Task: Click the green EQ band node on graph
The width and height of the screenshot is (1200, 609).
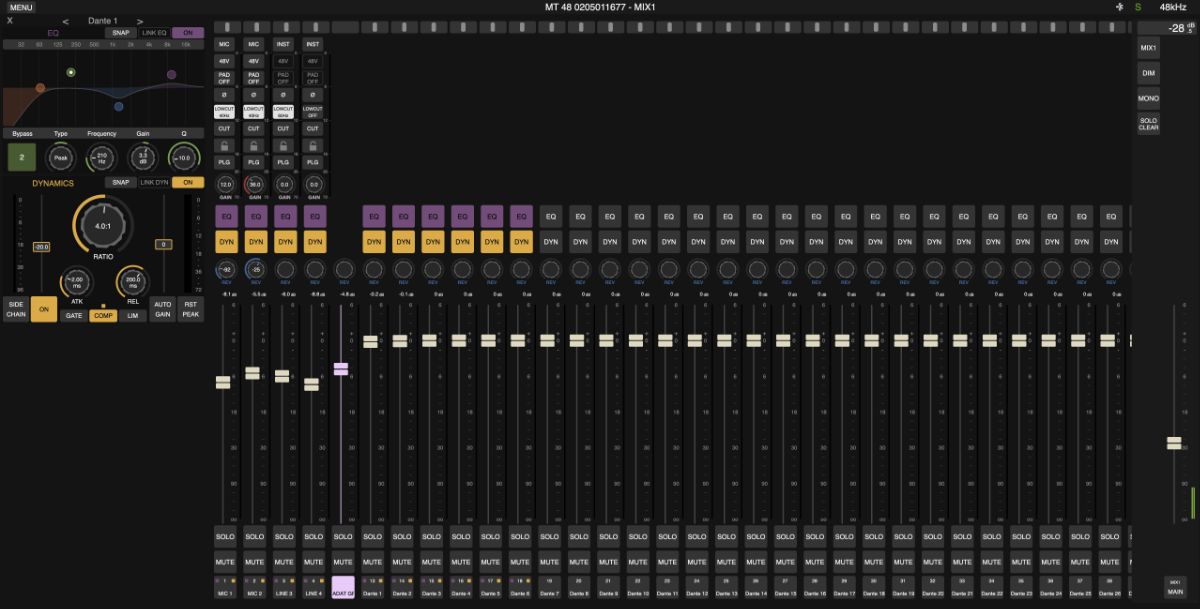Action: pyautogui.click(x=70, y=73)
